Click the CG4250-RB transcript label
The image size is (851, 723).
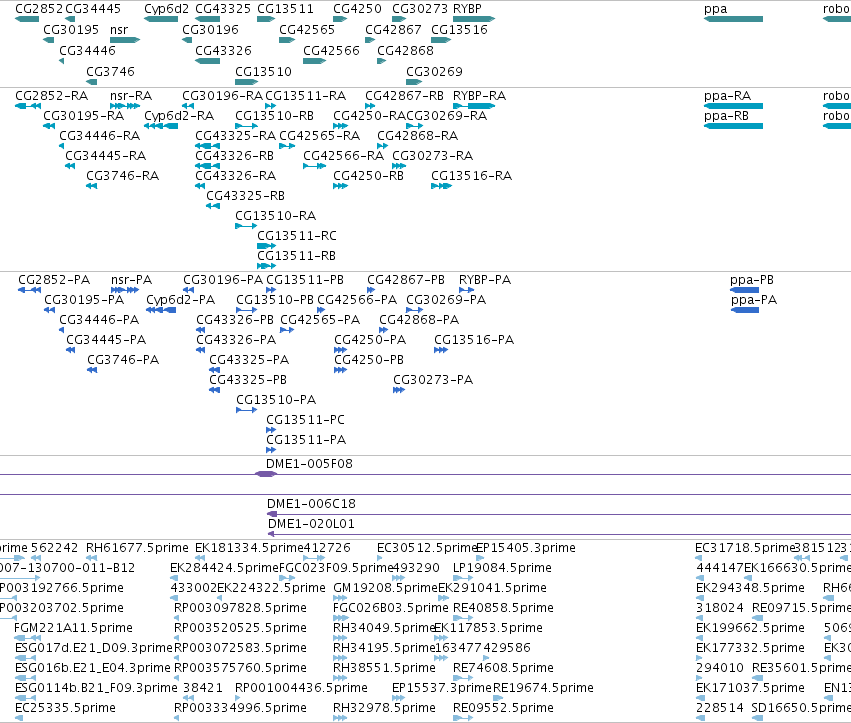click(x=368, y=176)
